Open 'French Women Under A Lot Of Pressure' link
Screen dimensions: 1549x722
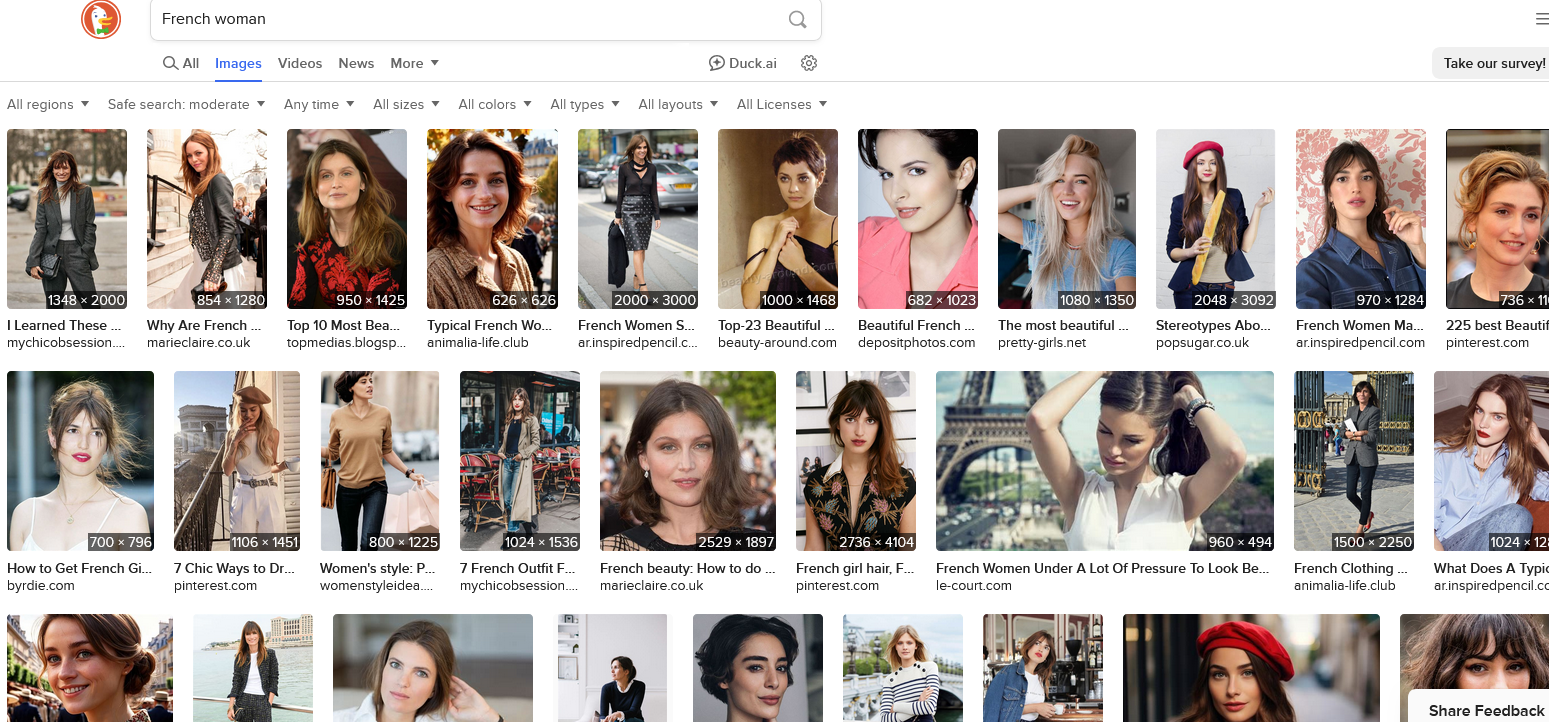click(1102, 568)
